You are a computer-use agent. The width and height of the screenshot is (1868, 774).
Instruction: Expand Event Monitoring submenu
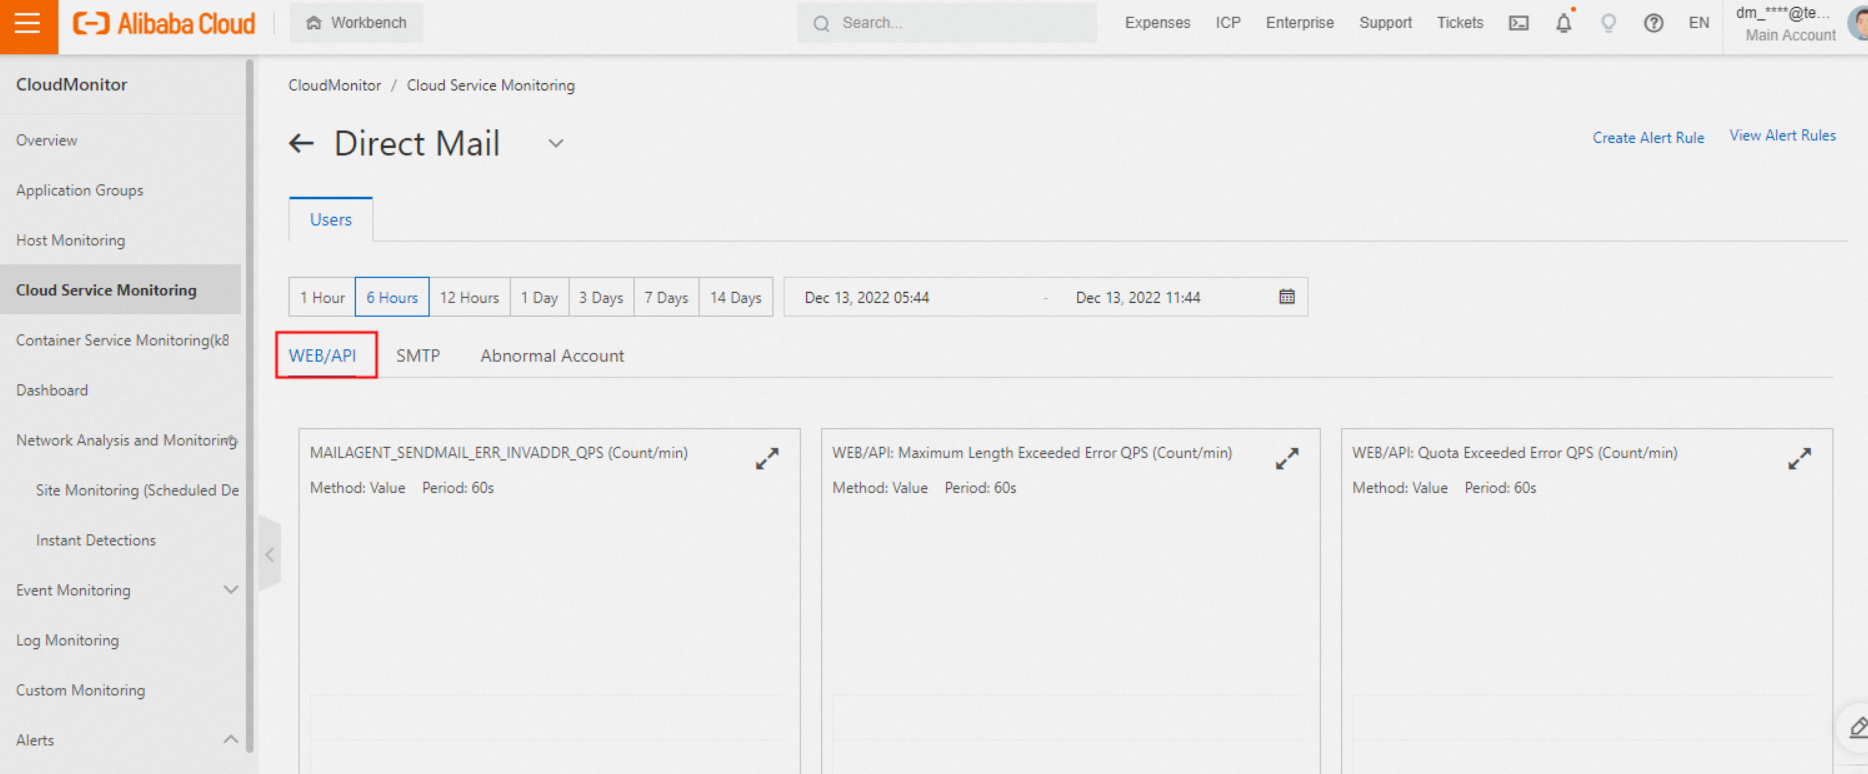(x=230, y=590)
